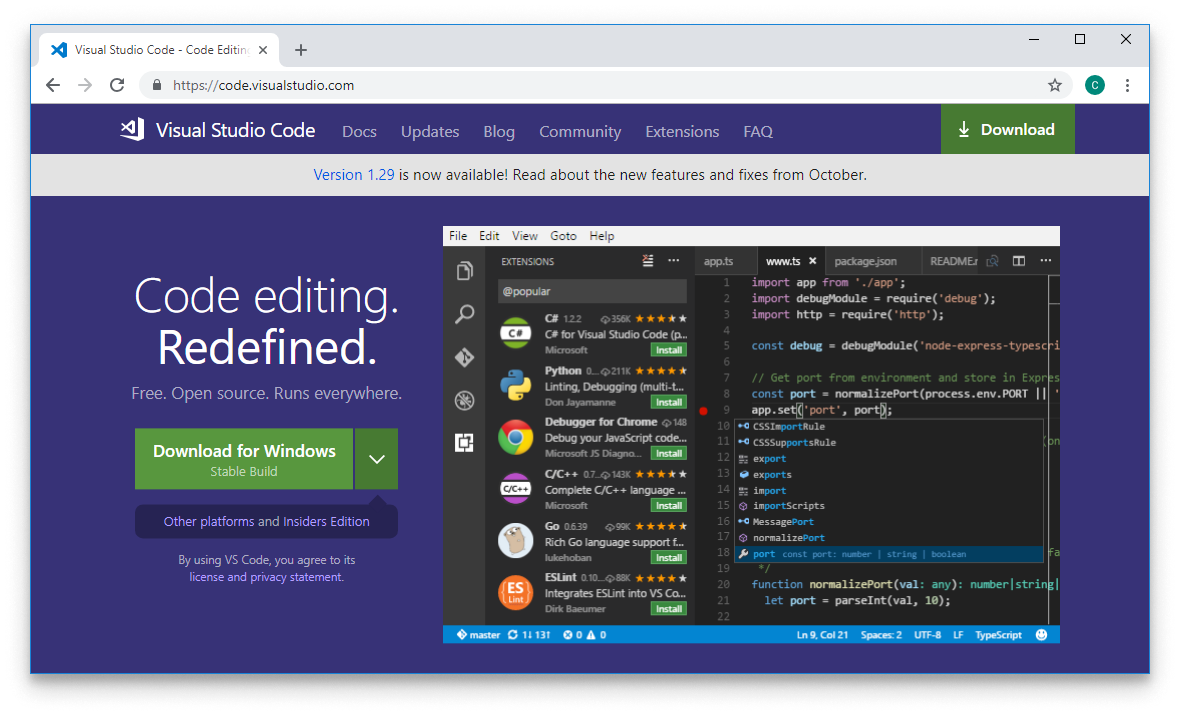Close the www.ts editor tab
This screenshot has width=1180, height=714.
click(x=812, y=260)
